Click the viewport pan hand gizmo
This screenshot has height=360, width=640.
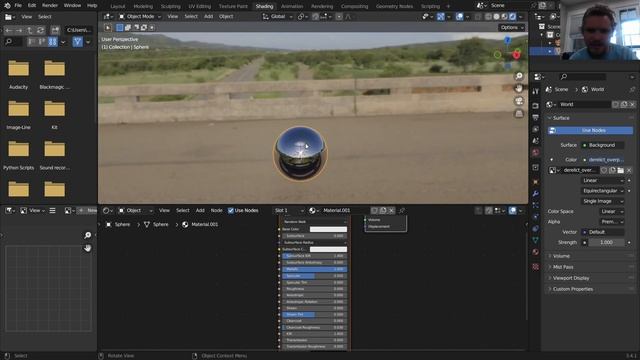point(519,89)
